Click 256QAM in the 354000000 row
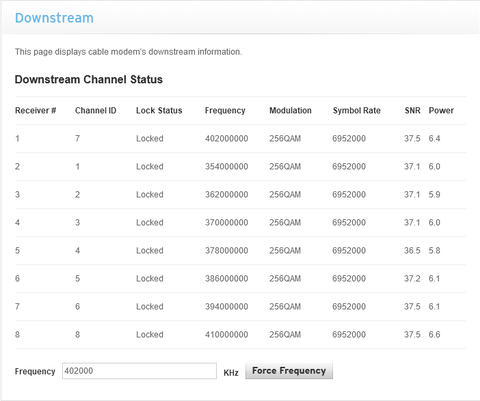The width and height of the screenshot is (480, 401). [x=285, y=166]
